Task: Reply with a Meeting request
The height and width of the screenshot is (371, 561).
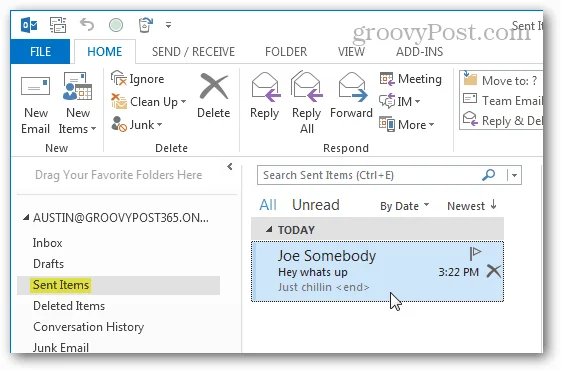Action: pos(410,79)
